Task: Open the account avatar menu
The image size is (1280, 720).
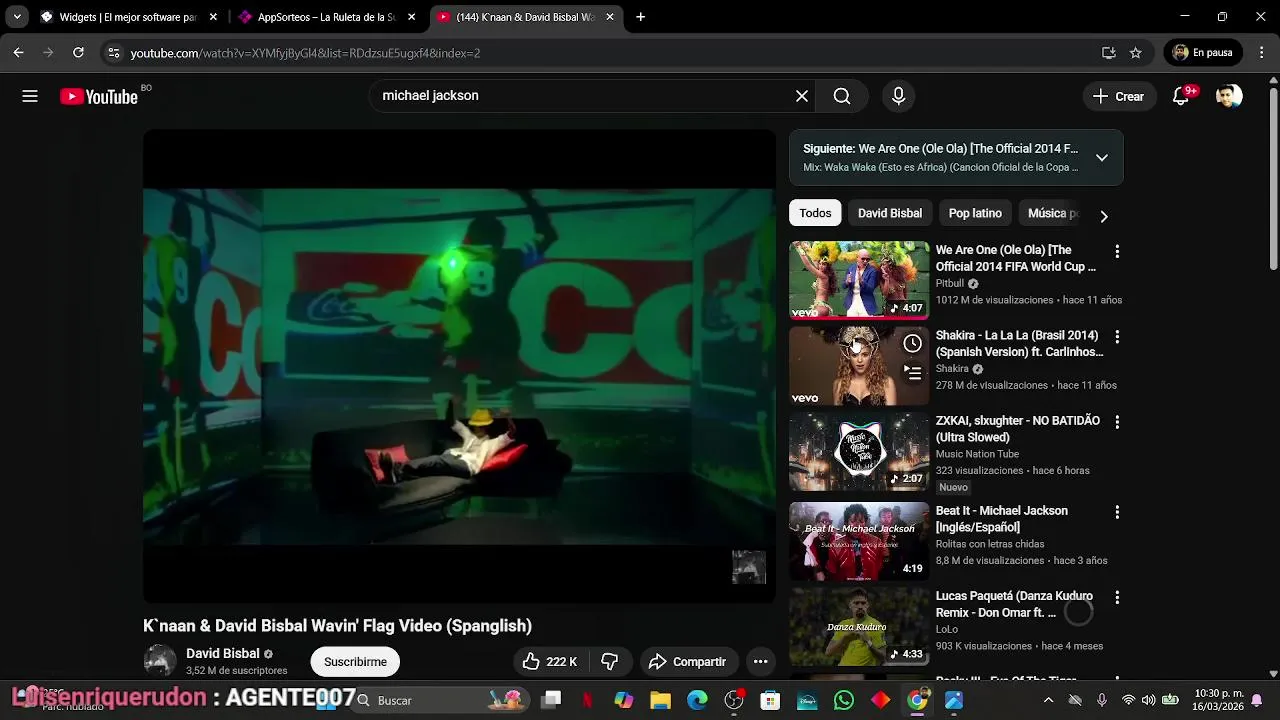Action: tap(1229, 96)
